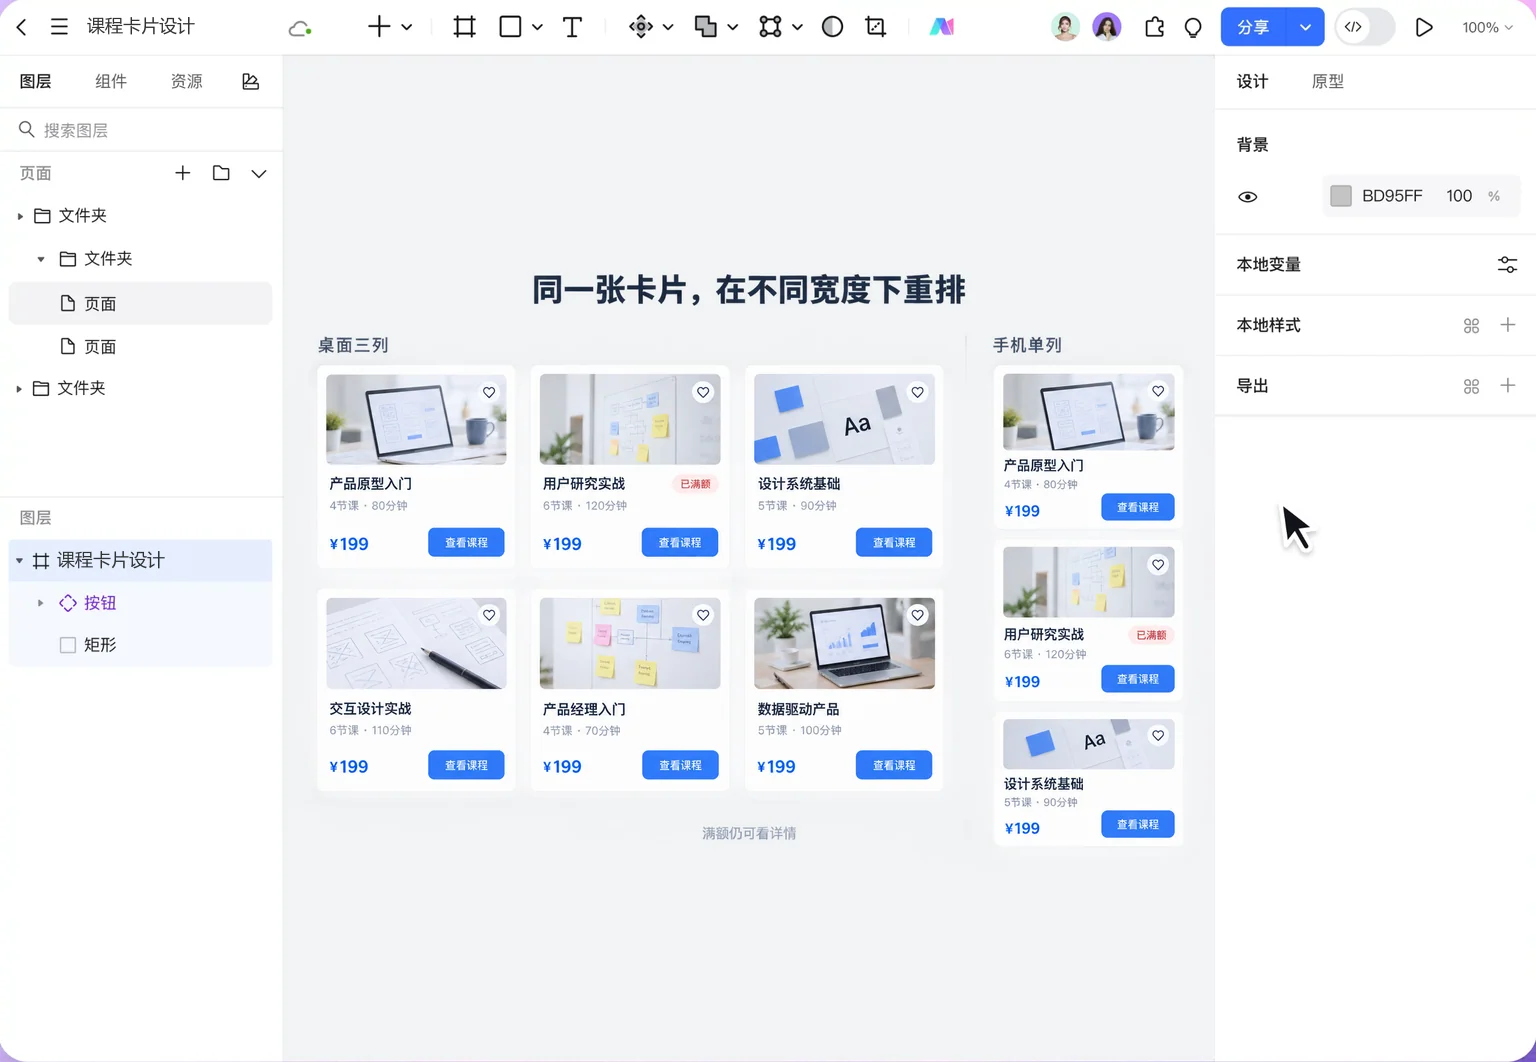The width and height of the screenshot is (1536, 1062).
Task: Open the 本地样式 grid library icon
Action: 1471,326
